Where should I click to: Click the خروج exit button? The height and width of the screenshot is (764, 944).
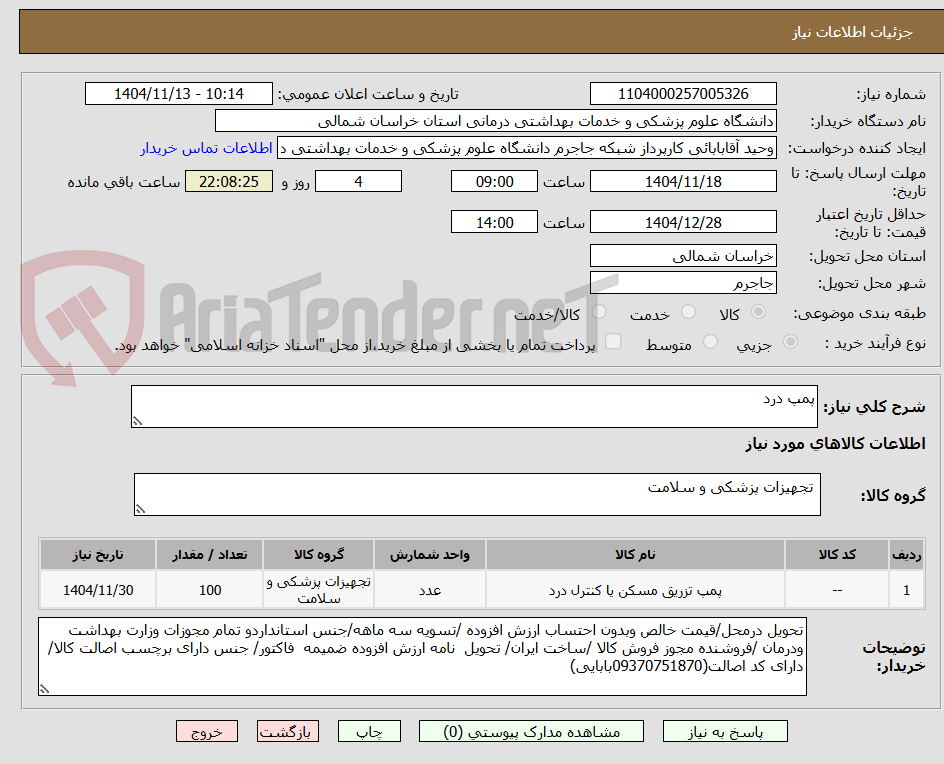tap(206, 731)
